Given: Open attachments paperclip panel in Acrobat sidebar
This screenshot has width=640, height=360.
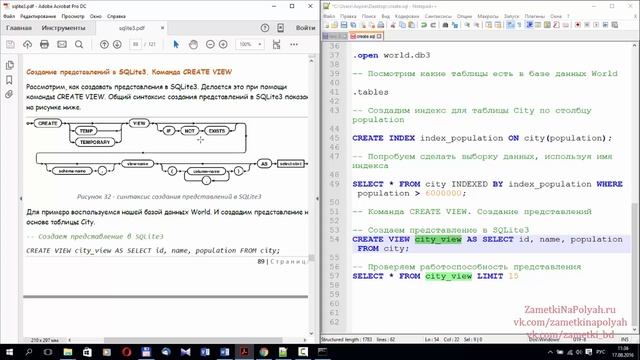Looking at the screenshot, I should click(x=9, y=94).
